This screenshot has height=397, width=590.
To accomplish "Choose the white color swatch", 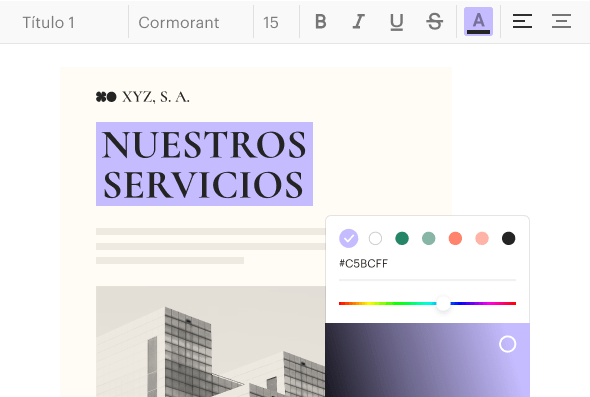I will click(375, 238).
